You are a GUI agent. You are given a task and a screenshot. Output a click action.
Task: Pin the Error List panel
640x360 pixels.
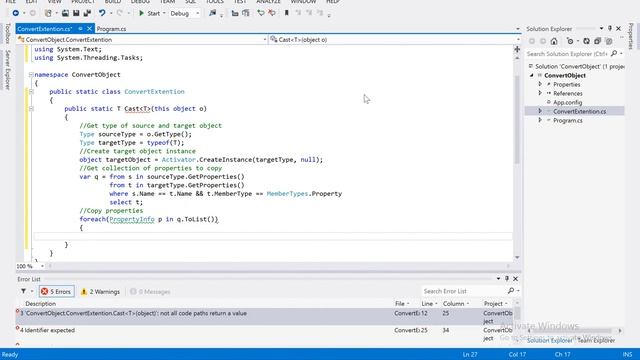click(x=507, y=278)
